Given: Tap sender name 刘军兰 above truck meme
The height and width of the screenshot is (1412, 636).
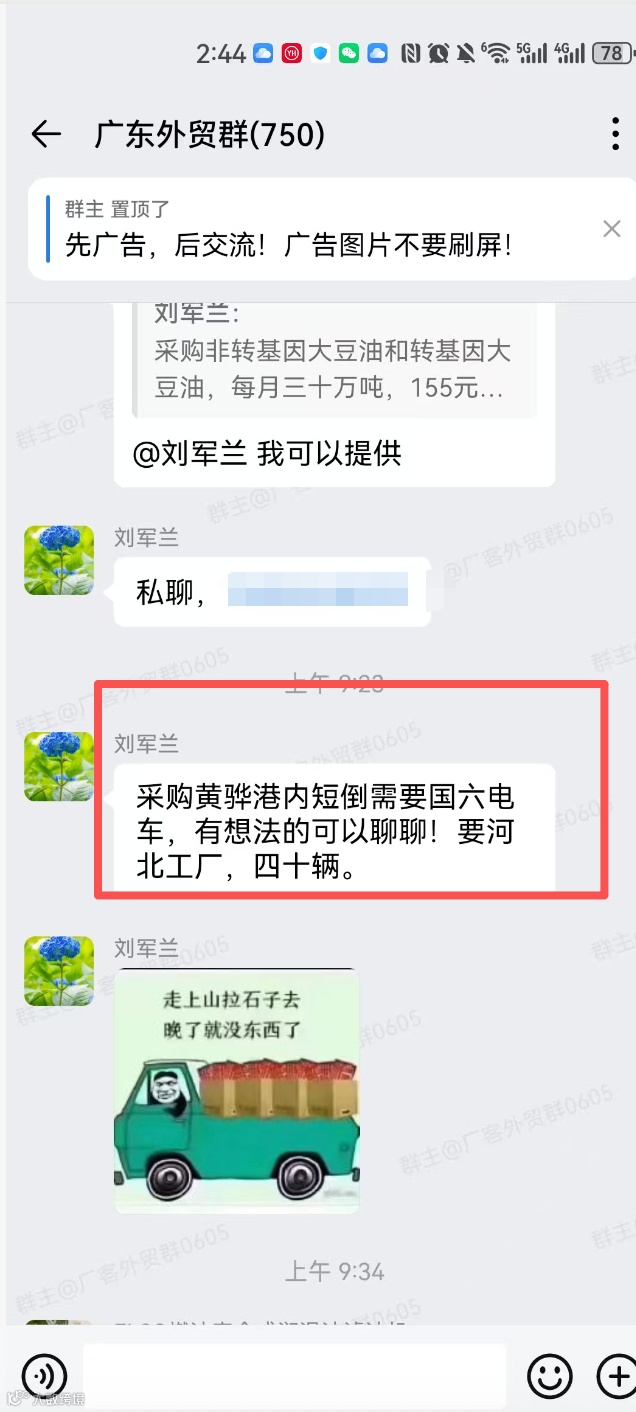Looking at the screenshot, I should tap(146, 948).
